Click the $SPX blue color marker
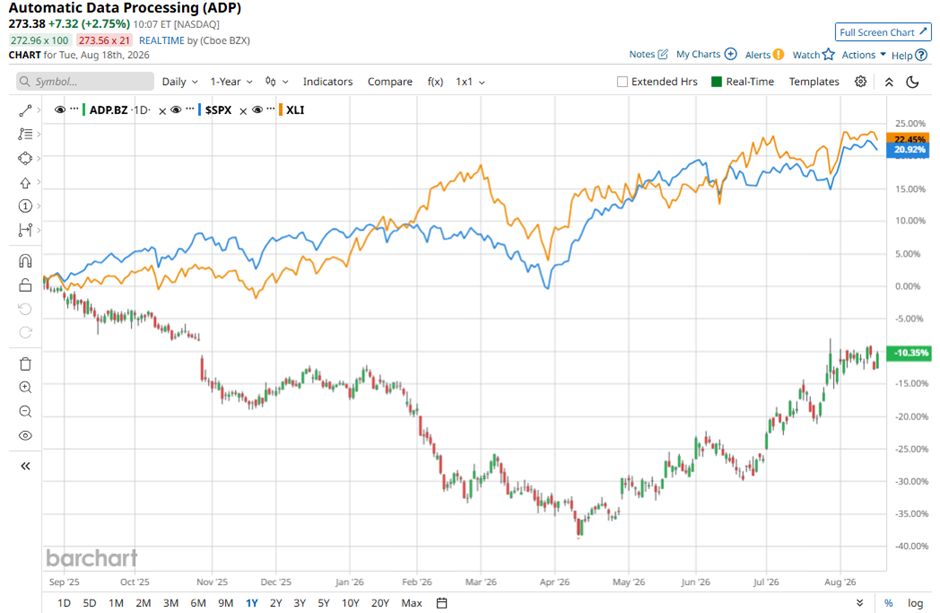This screenshot has height=613, width=940. pos(199,110)
